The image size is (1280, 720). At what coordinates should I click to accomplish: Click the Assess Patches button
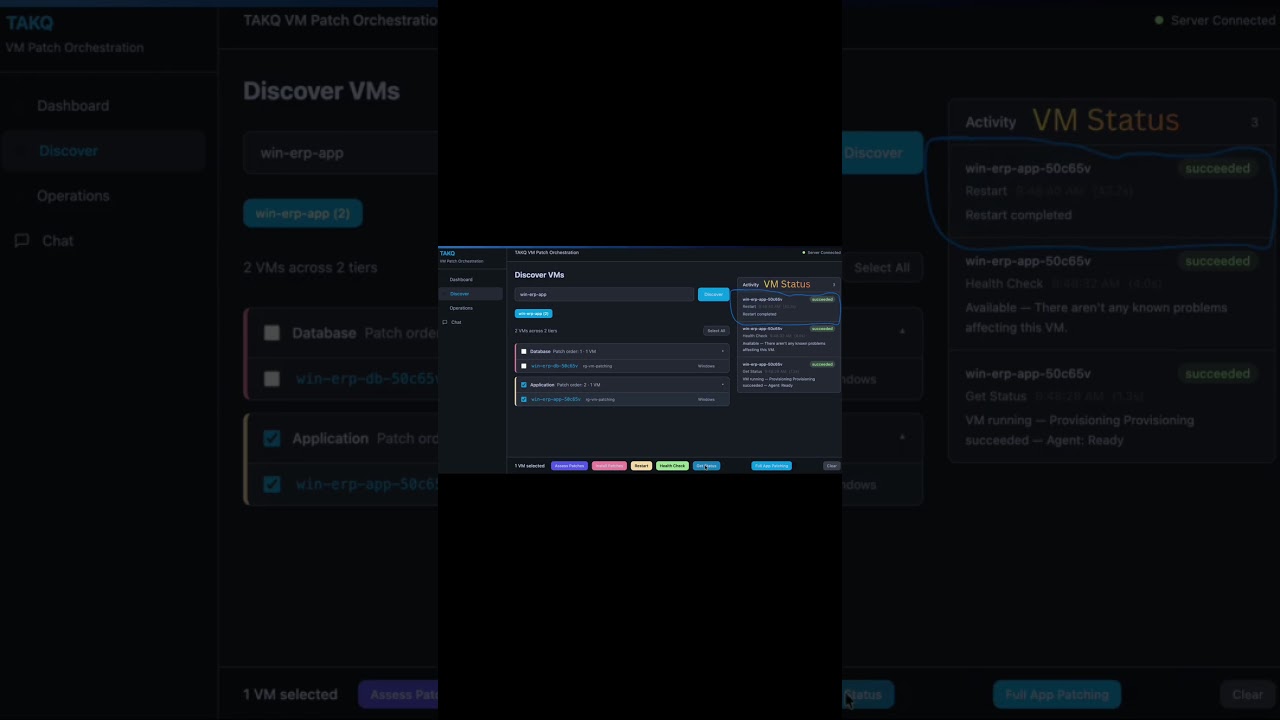tap(569, 466)
